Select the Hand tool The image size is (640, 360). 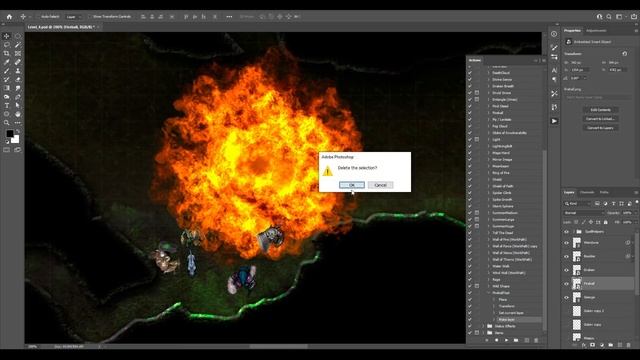(x=18, y=114)
